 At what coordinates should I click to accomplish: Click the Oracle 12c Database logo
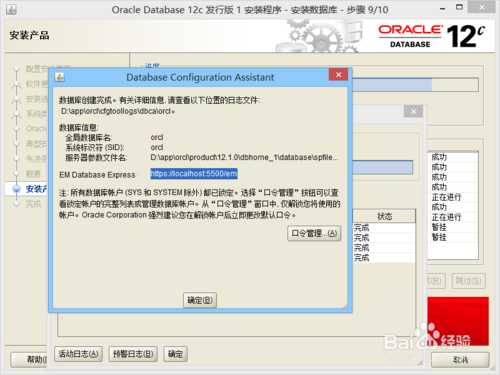tap(432, 36)
